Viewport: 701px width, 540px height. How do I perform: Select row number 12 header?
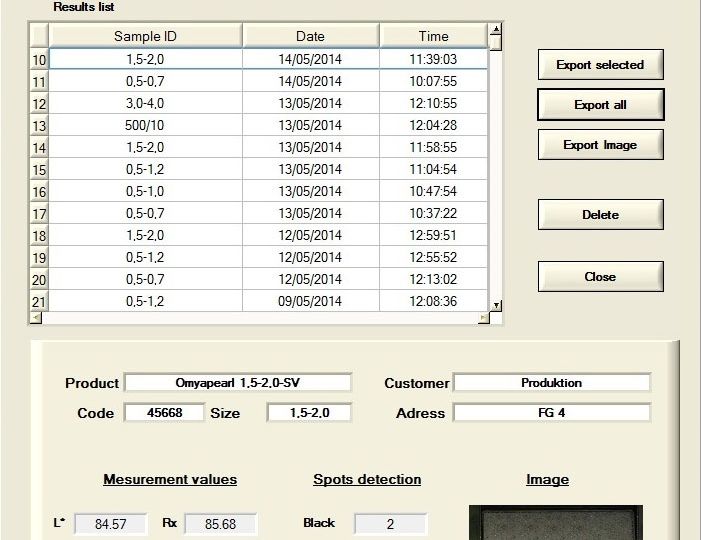(x=39, y=104)
